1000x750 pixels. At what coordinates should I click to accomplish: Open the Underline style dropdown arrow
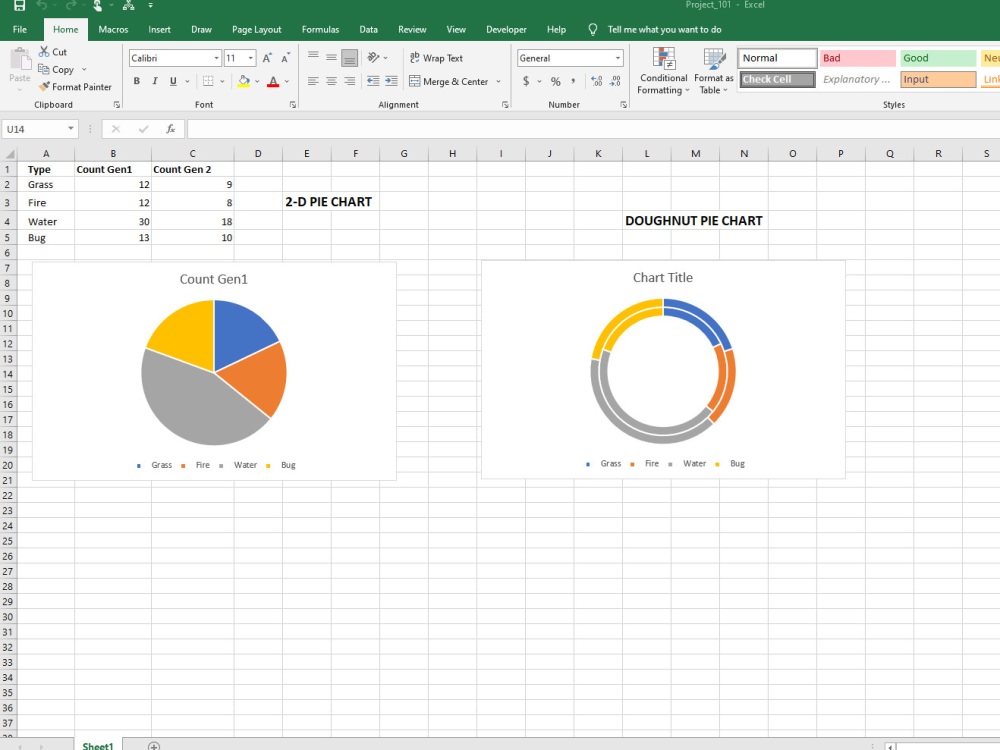tap(187, 82)
